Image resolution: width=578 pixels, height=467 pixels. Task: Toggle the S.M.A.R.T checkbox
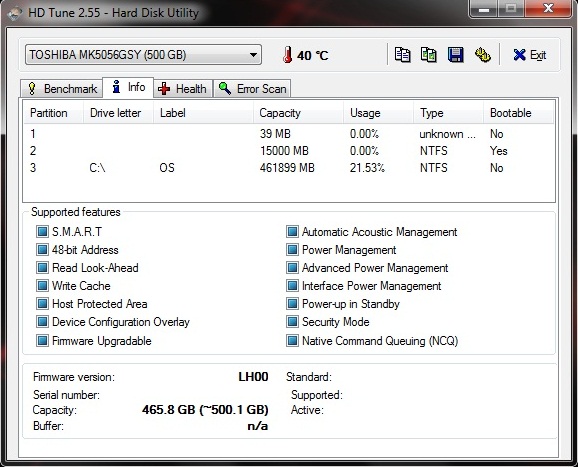coord(42,232)
